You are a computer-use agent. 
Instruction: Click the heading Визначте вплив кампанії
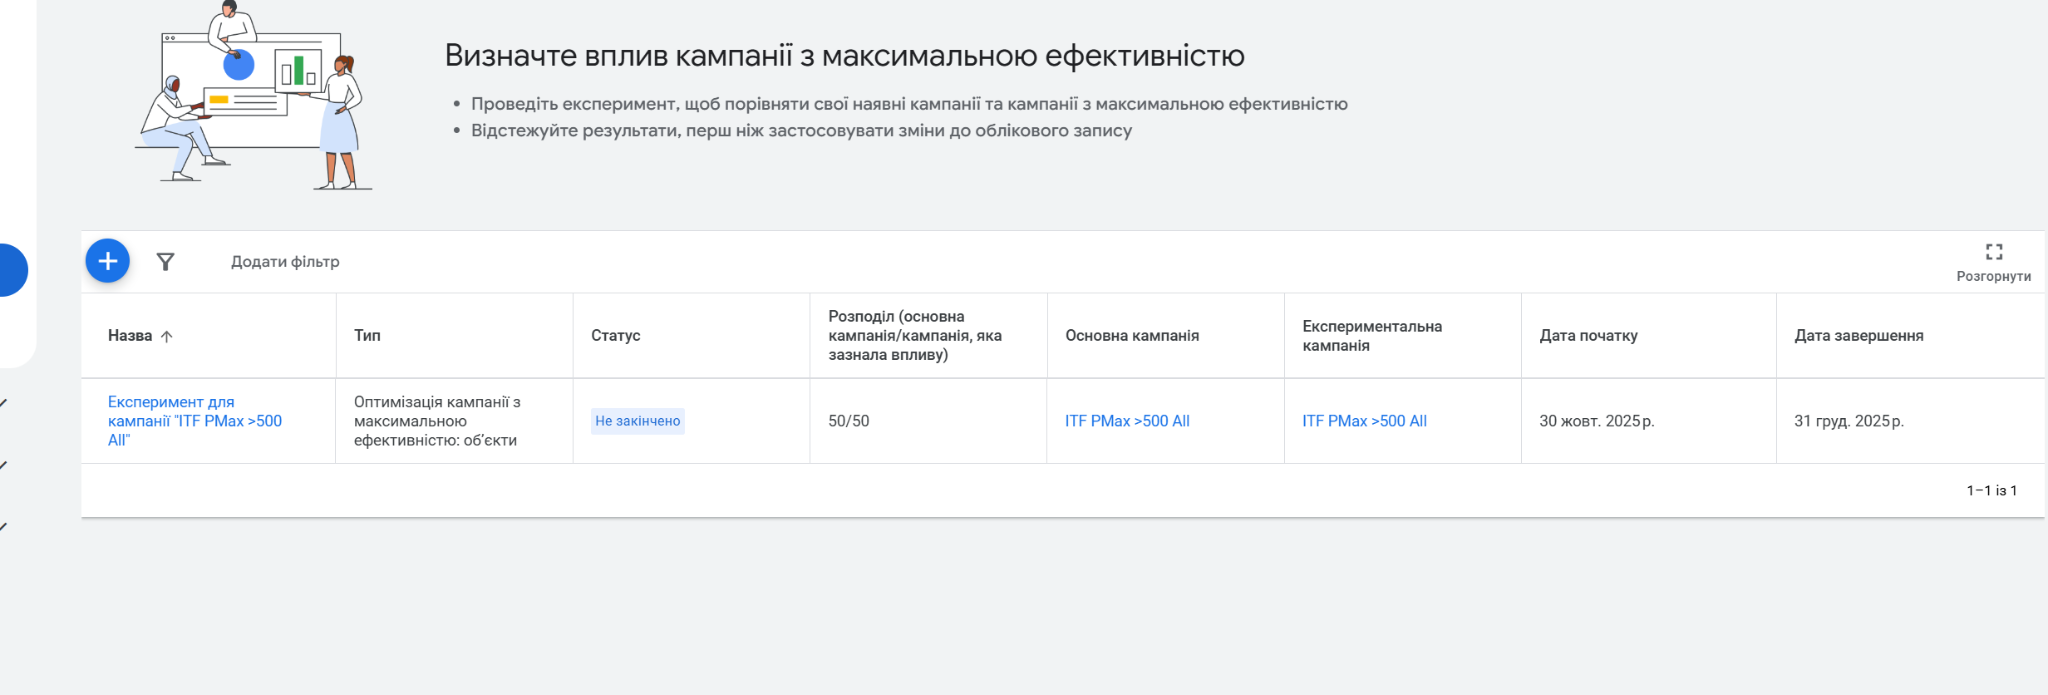click(845, 55)
